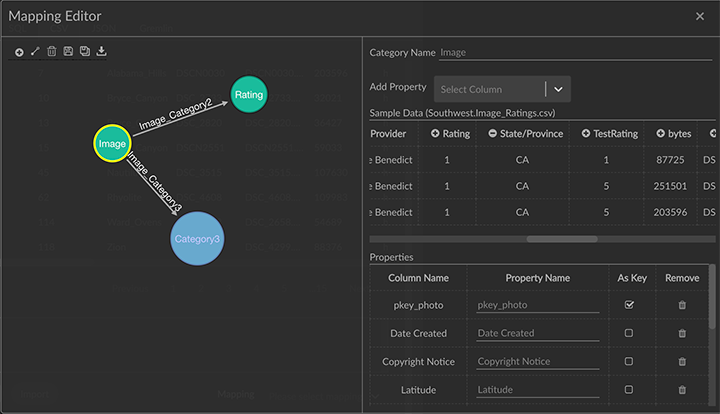Click the add node plus icon in toolbar
Viewport: 720px width, 414px height.
20,51
